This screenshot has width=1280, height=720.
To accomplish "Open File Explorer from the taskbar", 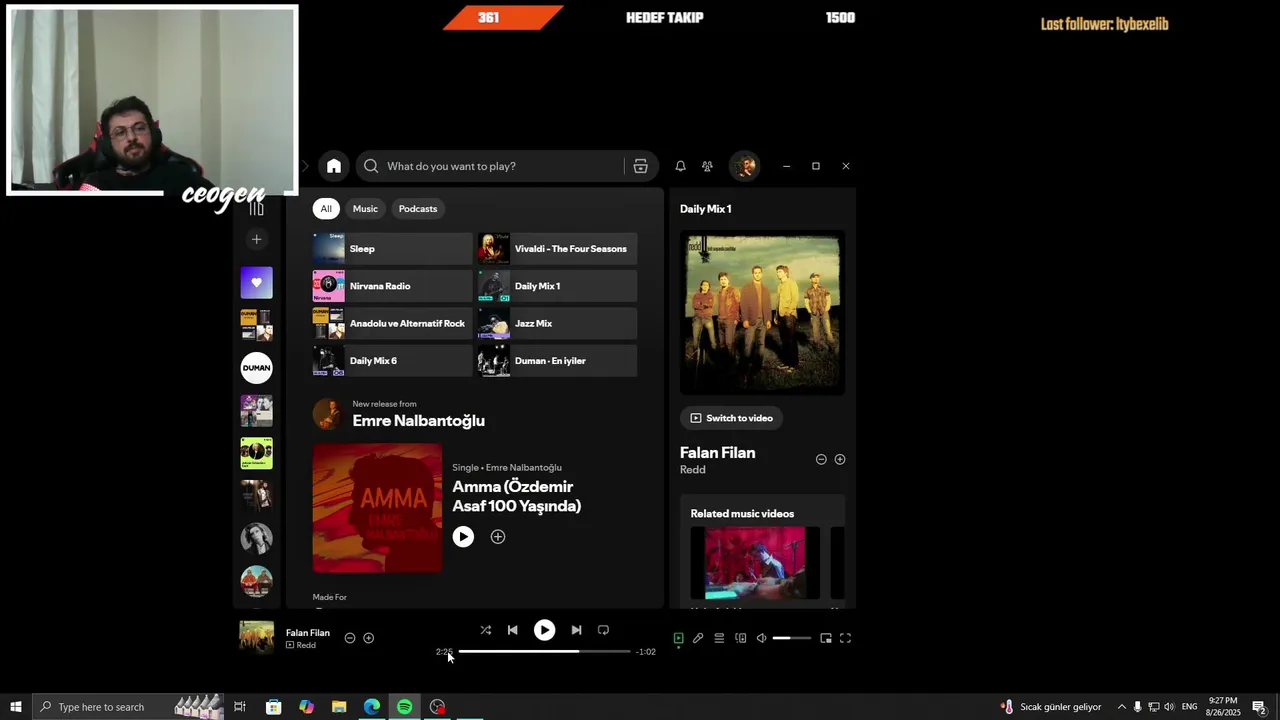I will click(339, 707).
